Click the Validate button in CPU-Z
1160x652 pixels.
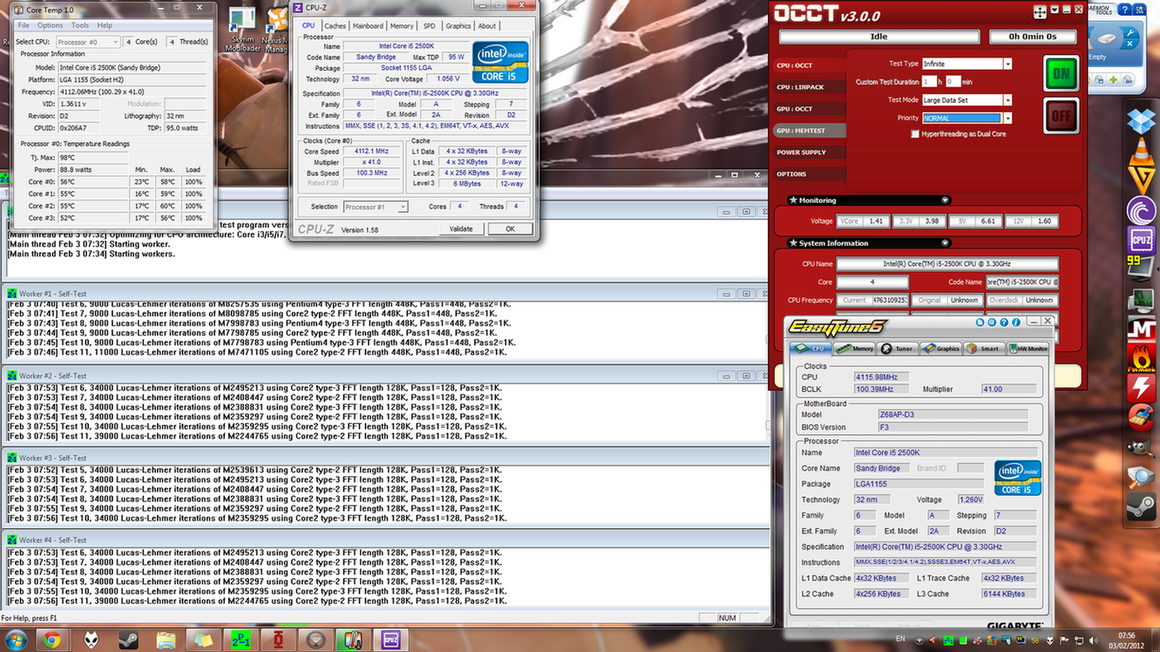[x=461, y=229]
